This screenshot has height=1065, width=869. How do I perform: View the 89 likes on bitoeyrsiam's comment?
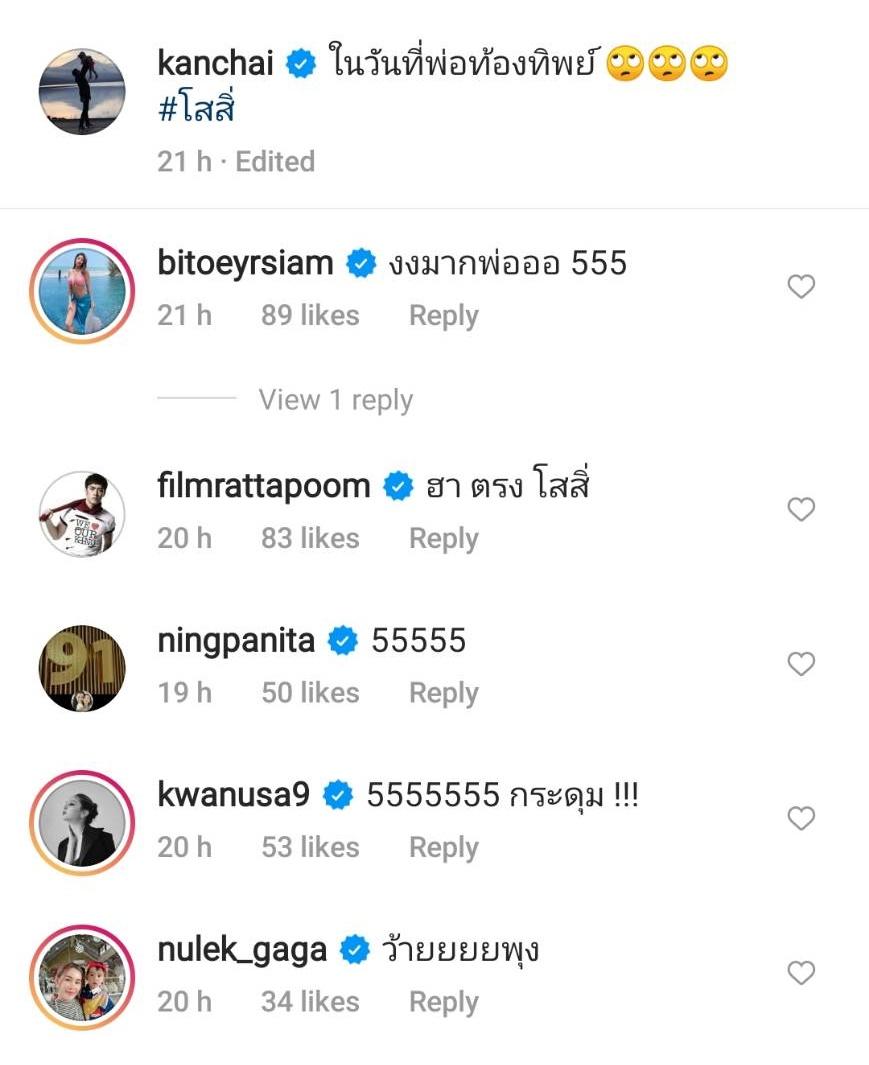tap(310, 316)
